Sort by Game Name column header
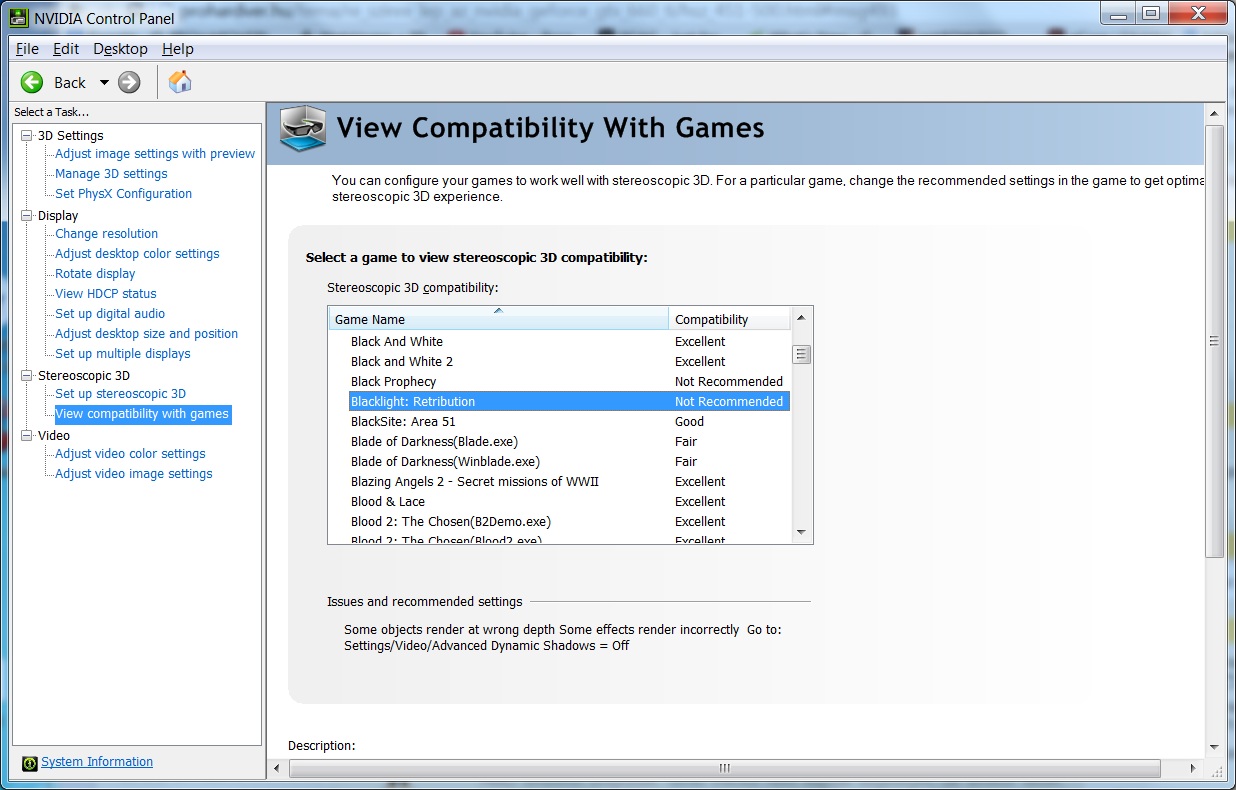Image resolution: width=1236 pixels, height=790 pixels. 498,319
